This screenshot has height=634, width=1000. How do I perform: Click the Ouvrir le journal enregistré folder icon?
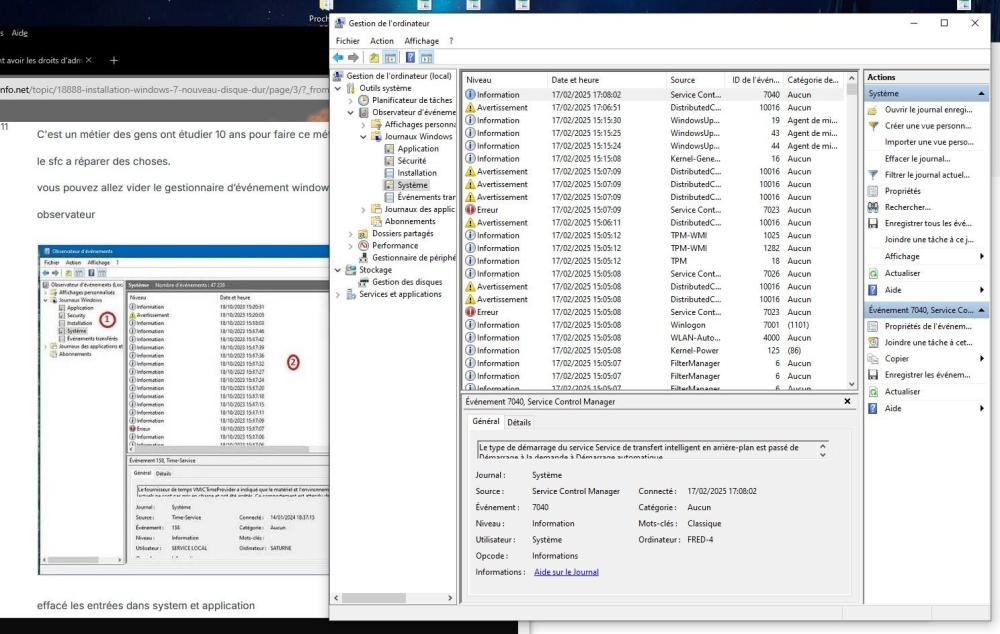tap(873, 109)
